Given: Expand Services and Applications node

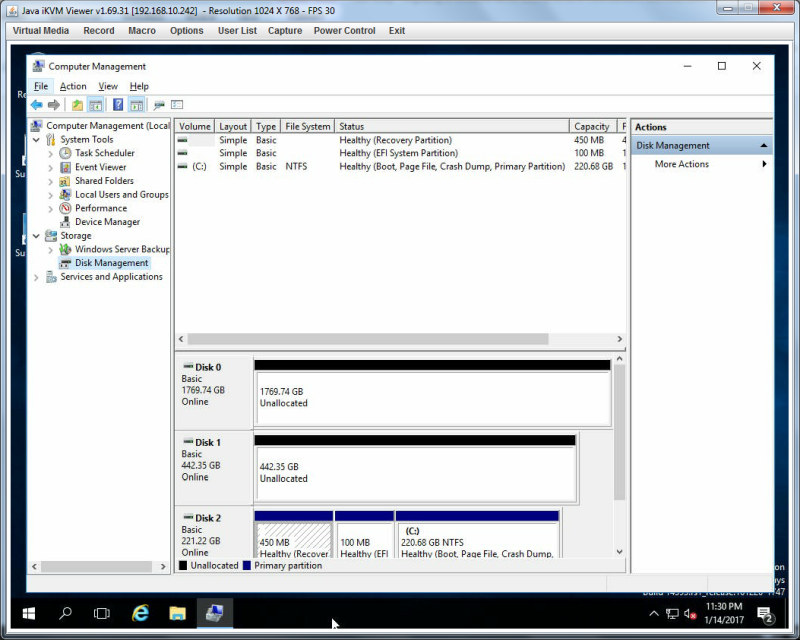Looking at the screenshot, I should coord(36,278).
